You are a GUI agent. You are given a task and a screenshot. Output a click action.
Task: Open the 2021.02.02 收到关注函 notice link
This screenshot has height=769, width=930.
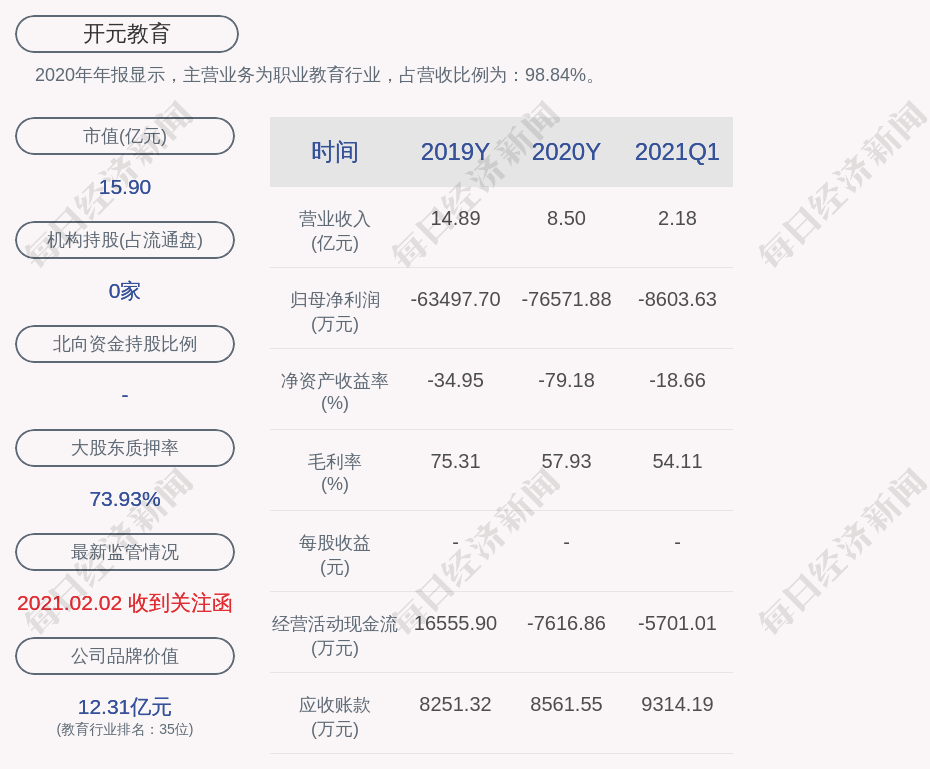pos(123,605)
